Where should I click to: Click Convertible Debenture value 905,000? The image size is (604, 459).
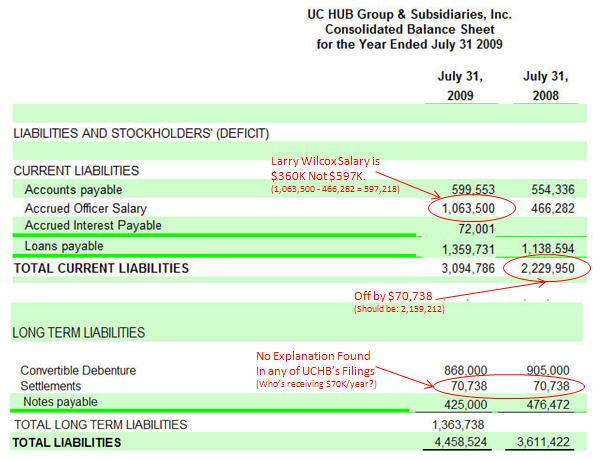point(548,370)
